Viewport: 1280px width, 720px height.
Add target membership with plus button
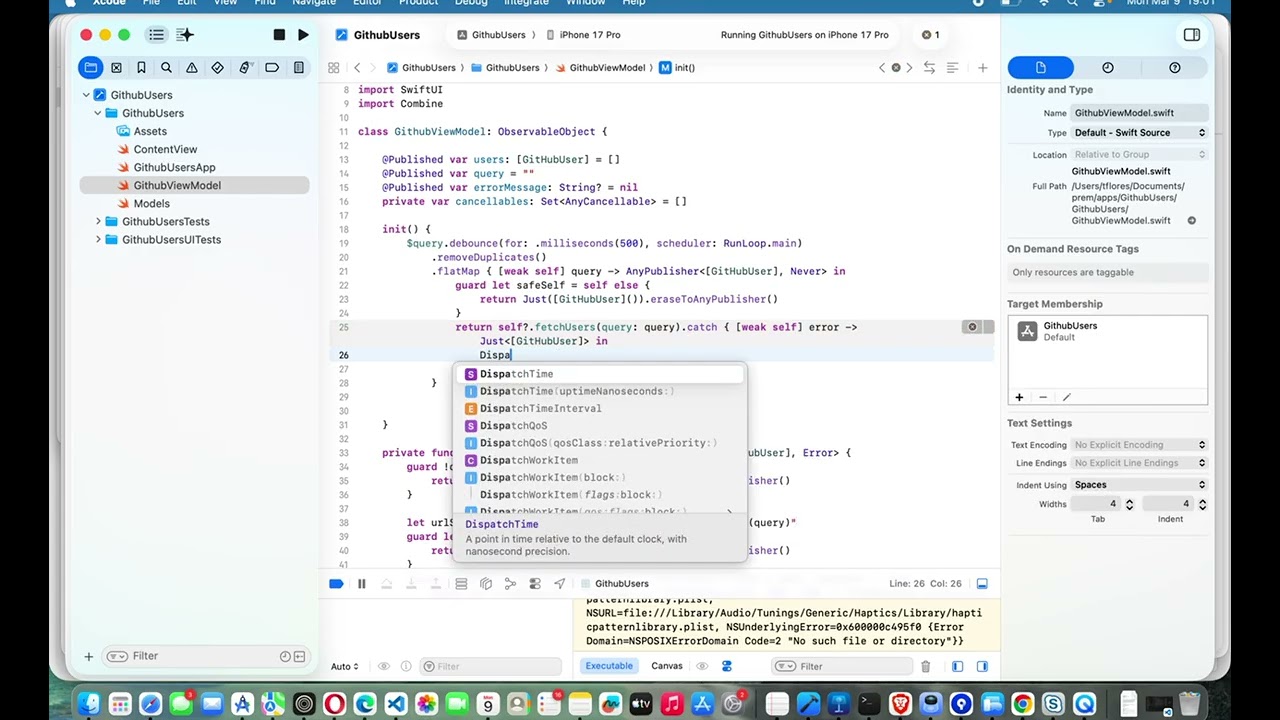click(1019, 397)
